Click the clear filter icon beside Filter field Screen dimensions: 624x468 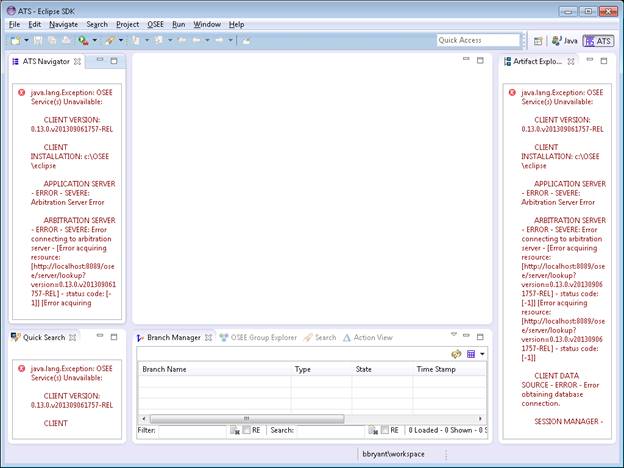point(235,431)
